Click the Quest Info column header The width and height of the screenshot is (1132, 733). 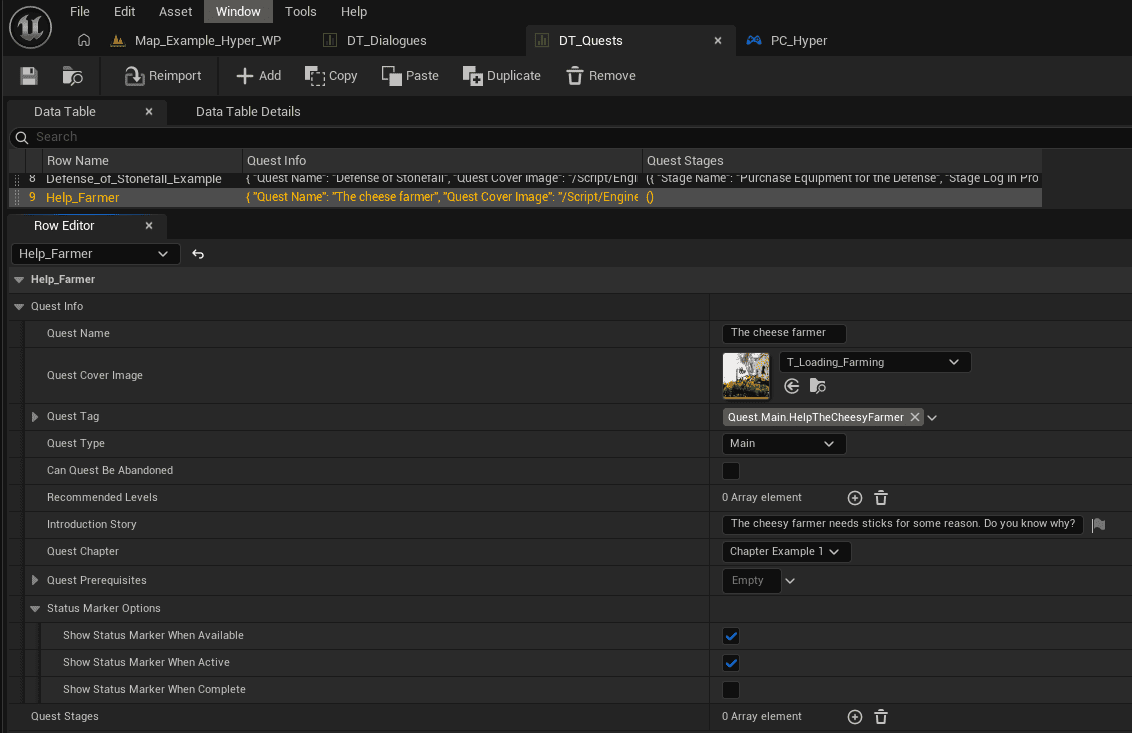pyautogui.click(x=442, y=160)
